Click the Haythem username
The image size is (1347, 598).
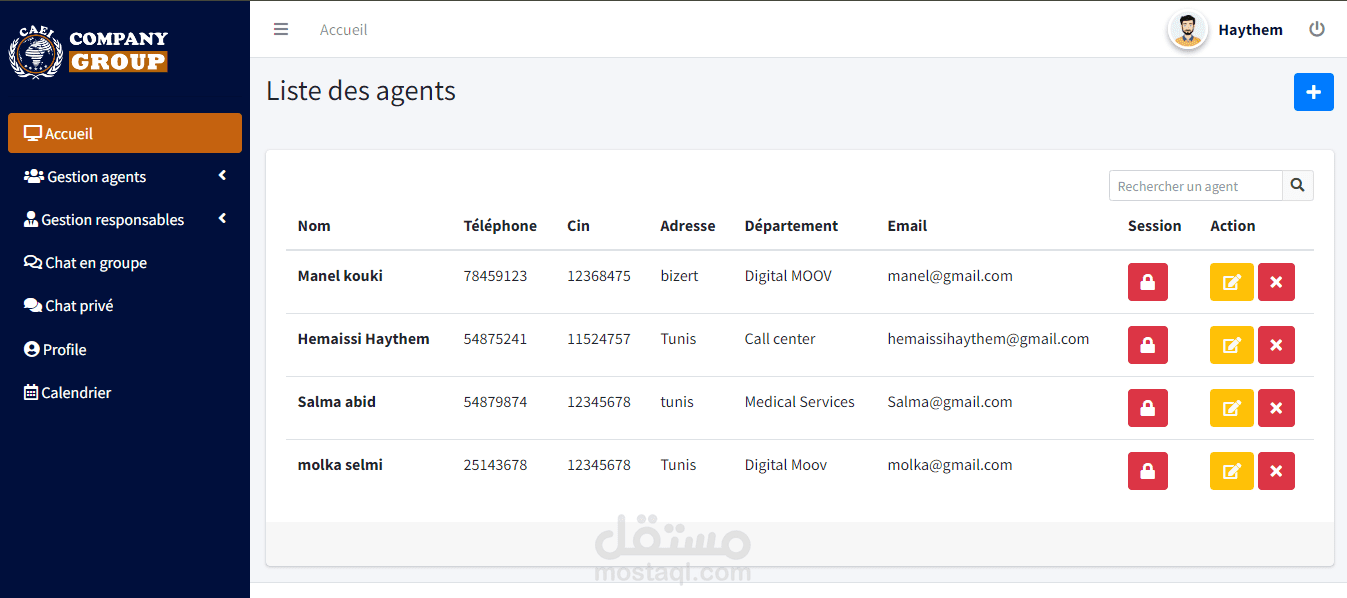[x=1250, y=30]
